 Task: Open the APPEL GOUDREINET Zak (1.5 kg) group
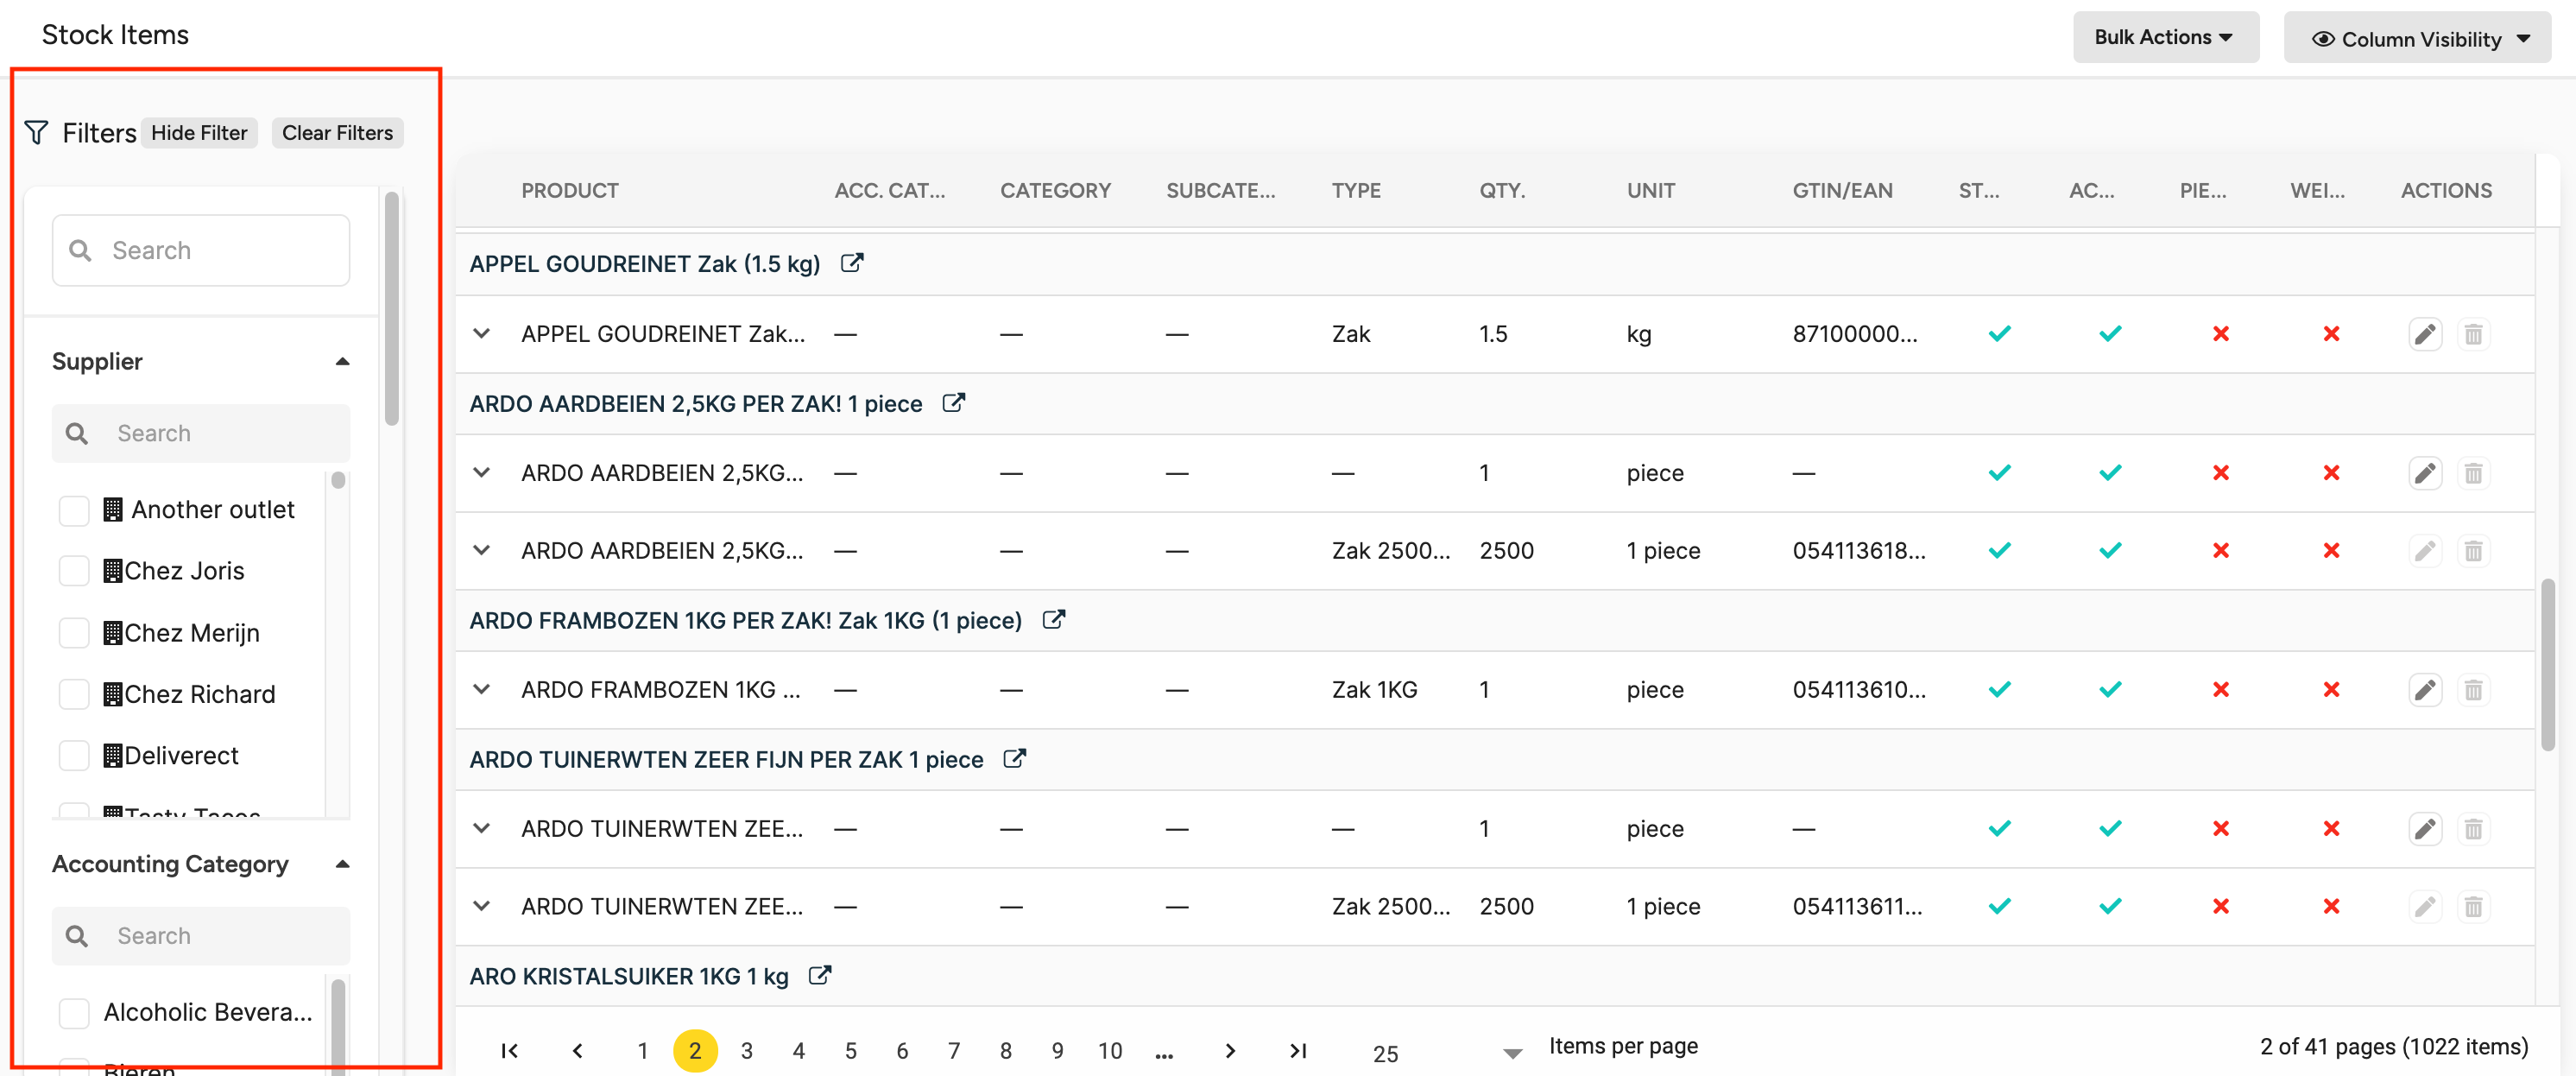pos(645,264)
